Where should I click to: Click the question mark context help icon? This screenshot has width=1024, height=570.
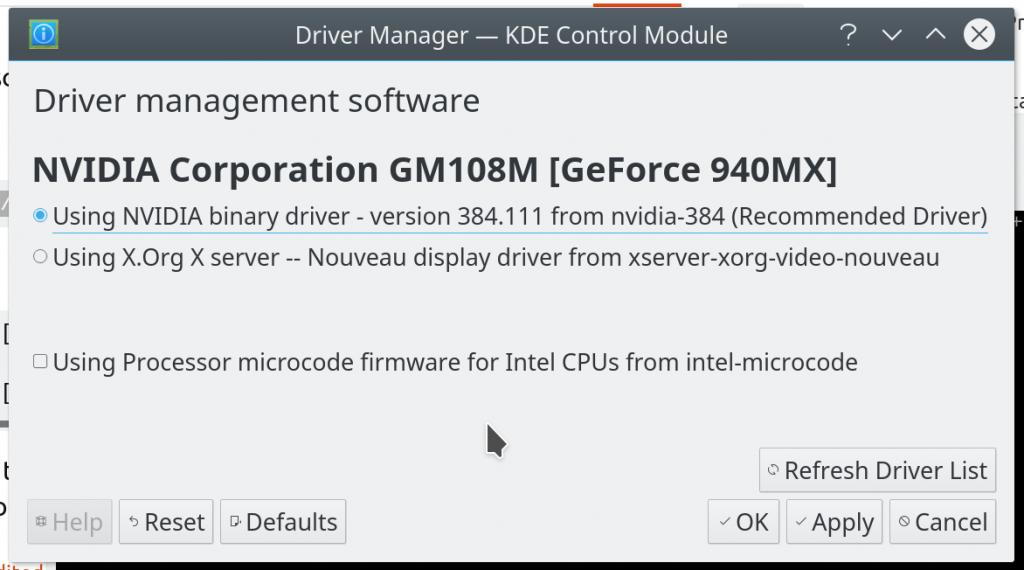click(x=848, y=36)
